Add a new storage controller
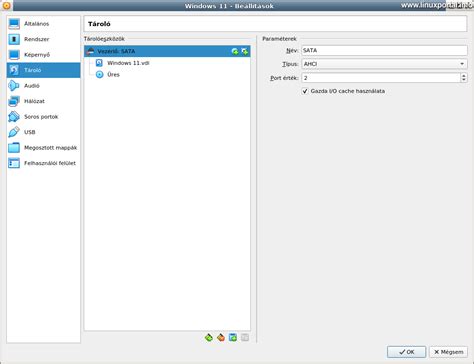This screenshot has width=474, height=364. pos(209,338)
